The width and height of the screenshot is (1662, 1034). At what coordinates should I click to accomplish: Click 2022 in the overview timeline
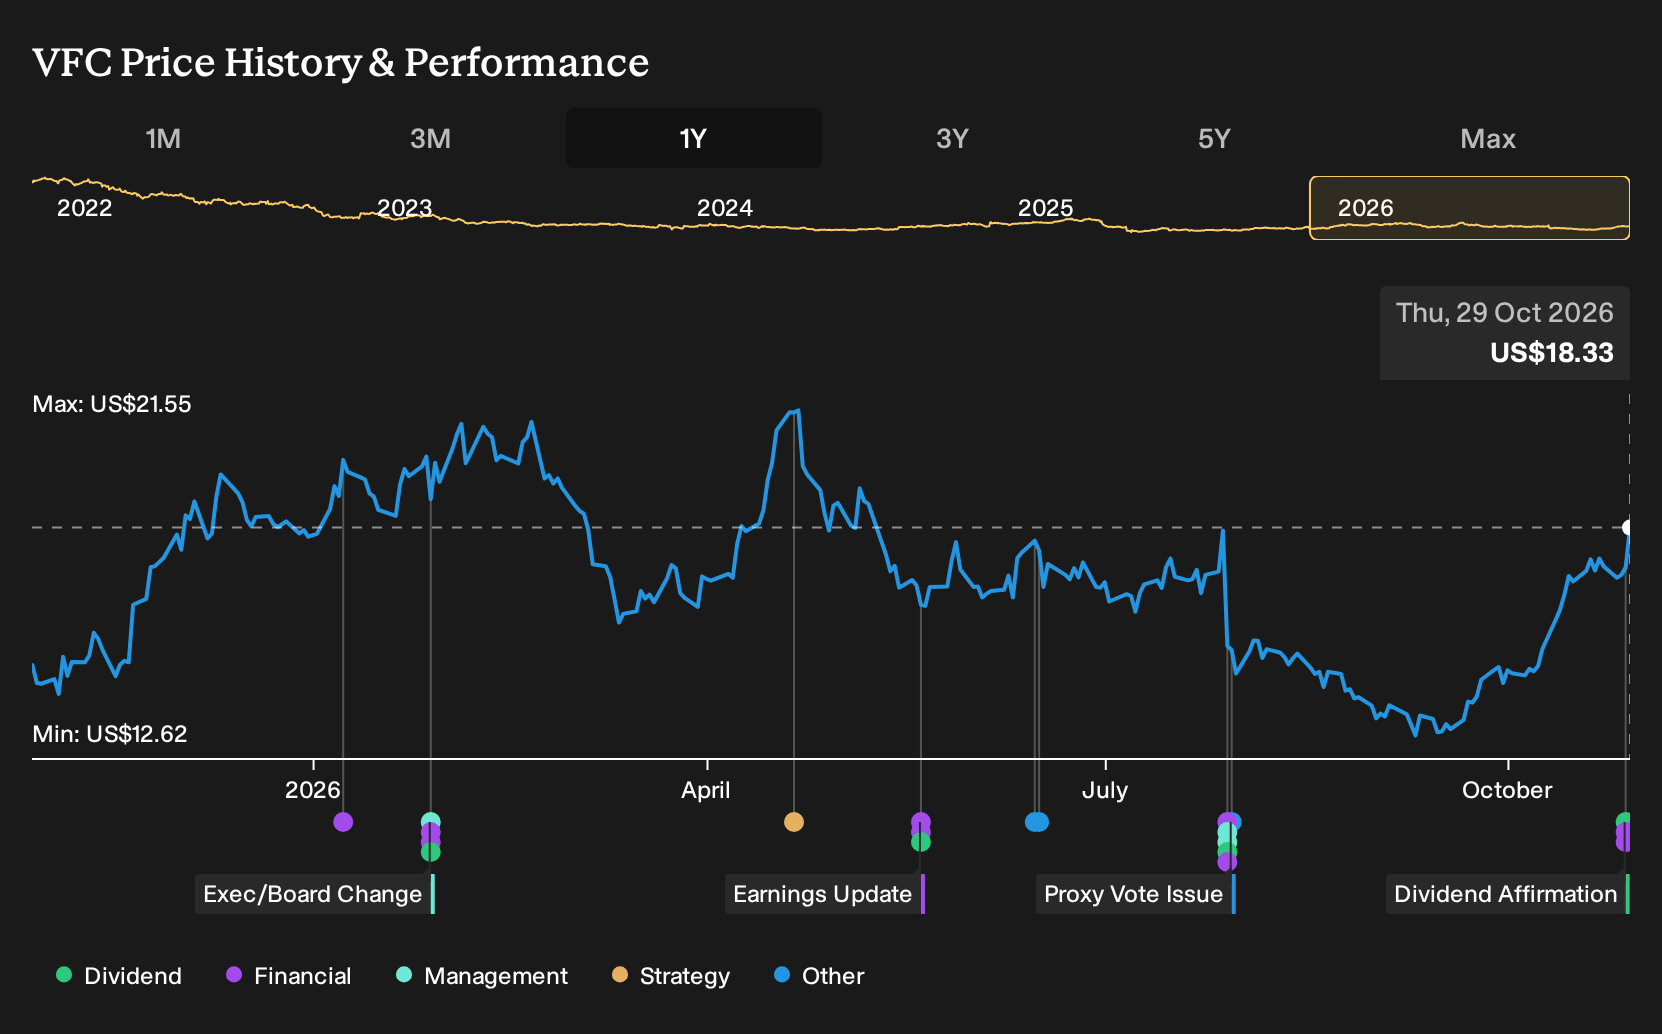click(x=85, y=208)
